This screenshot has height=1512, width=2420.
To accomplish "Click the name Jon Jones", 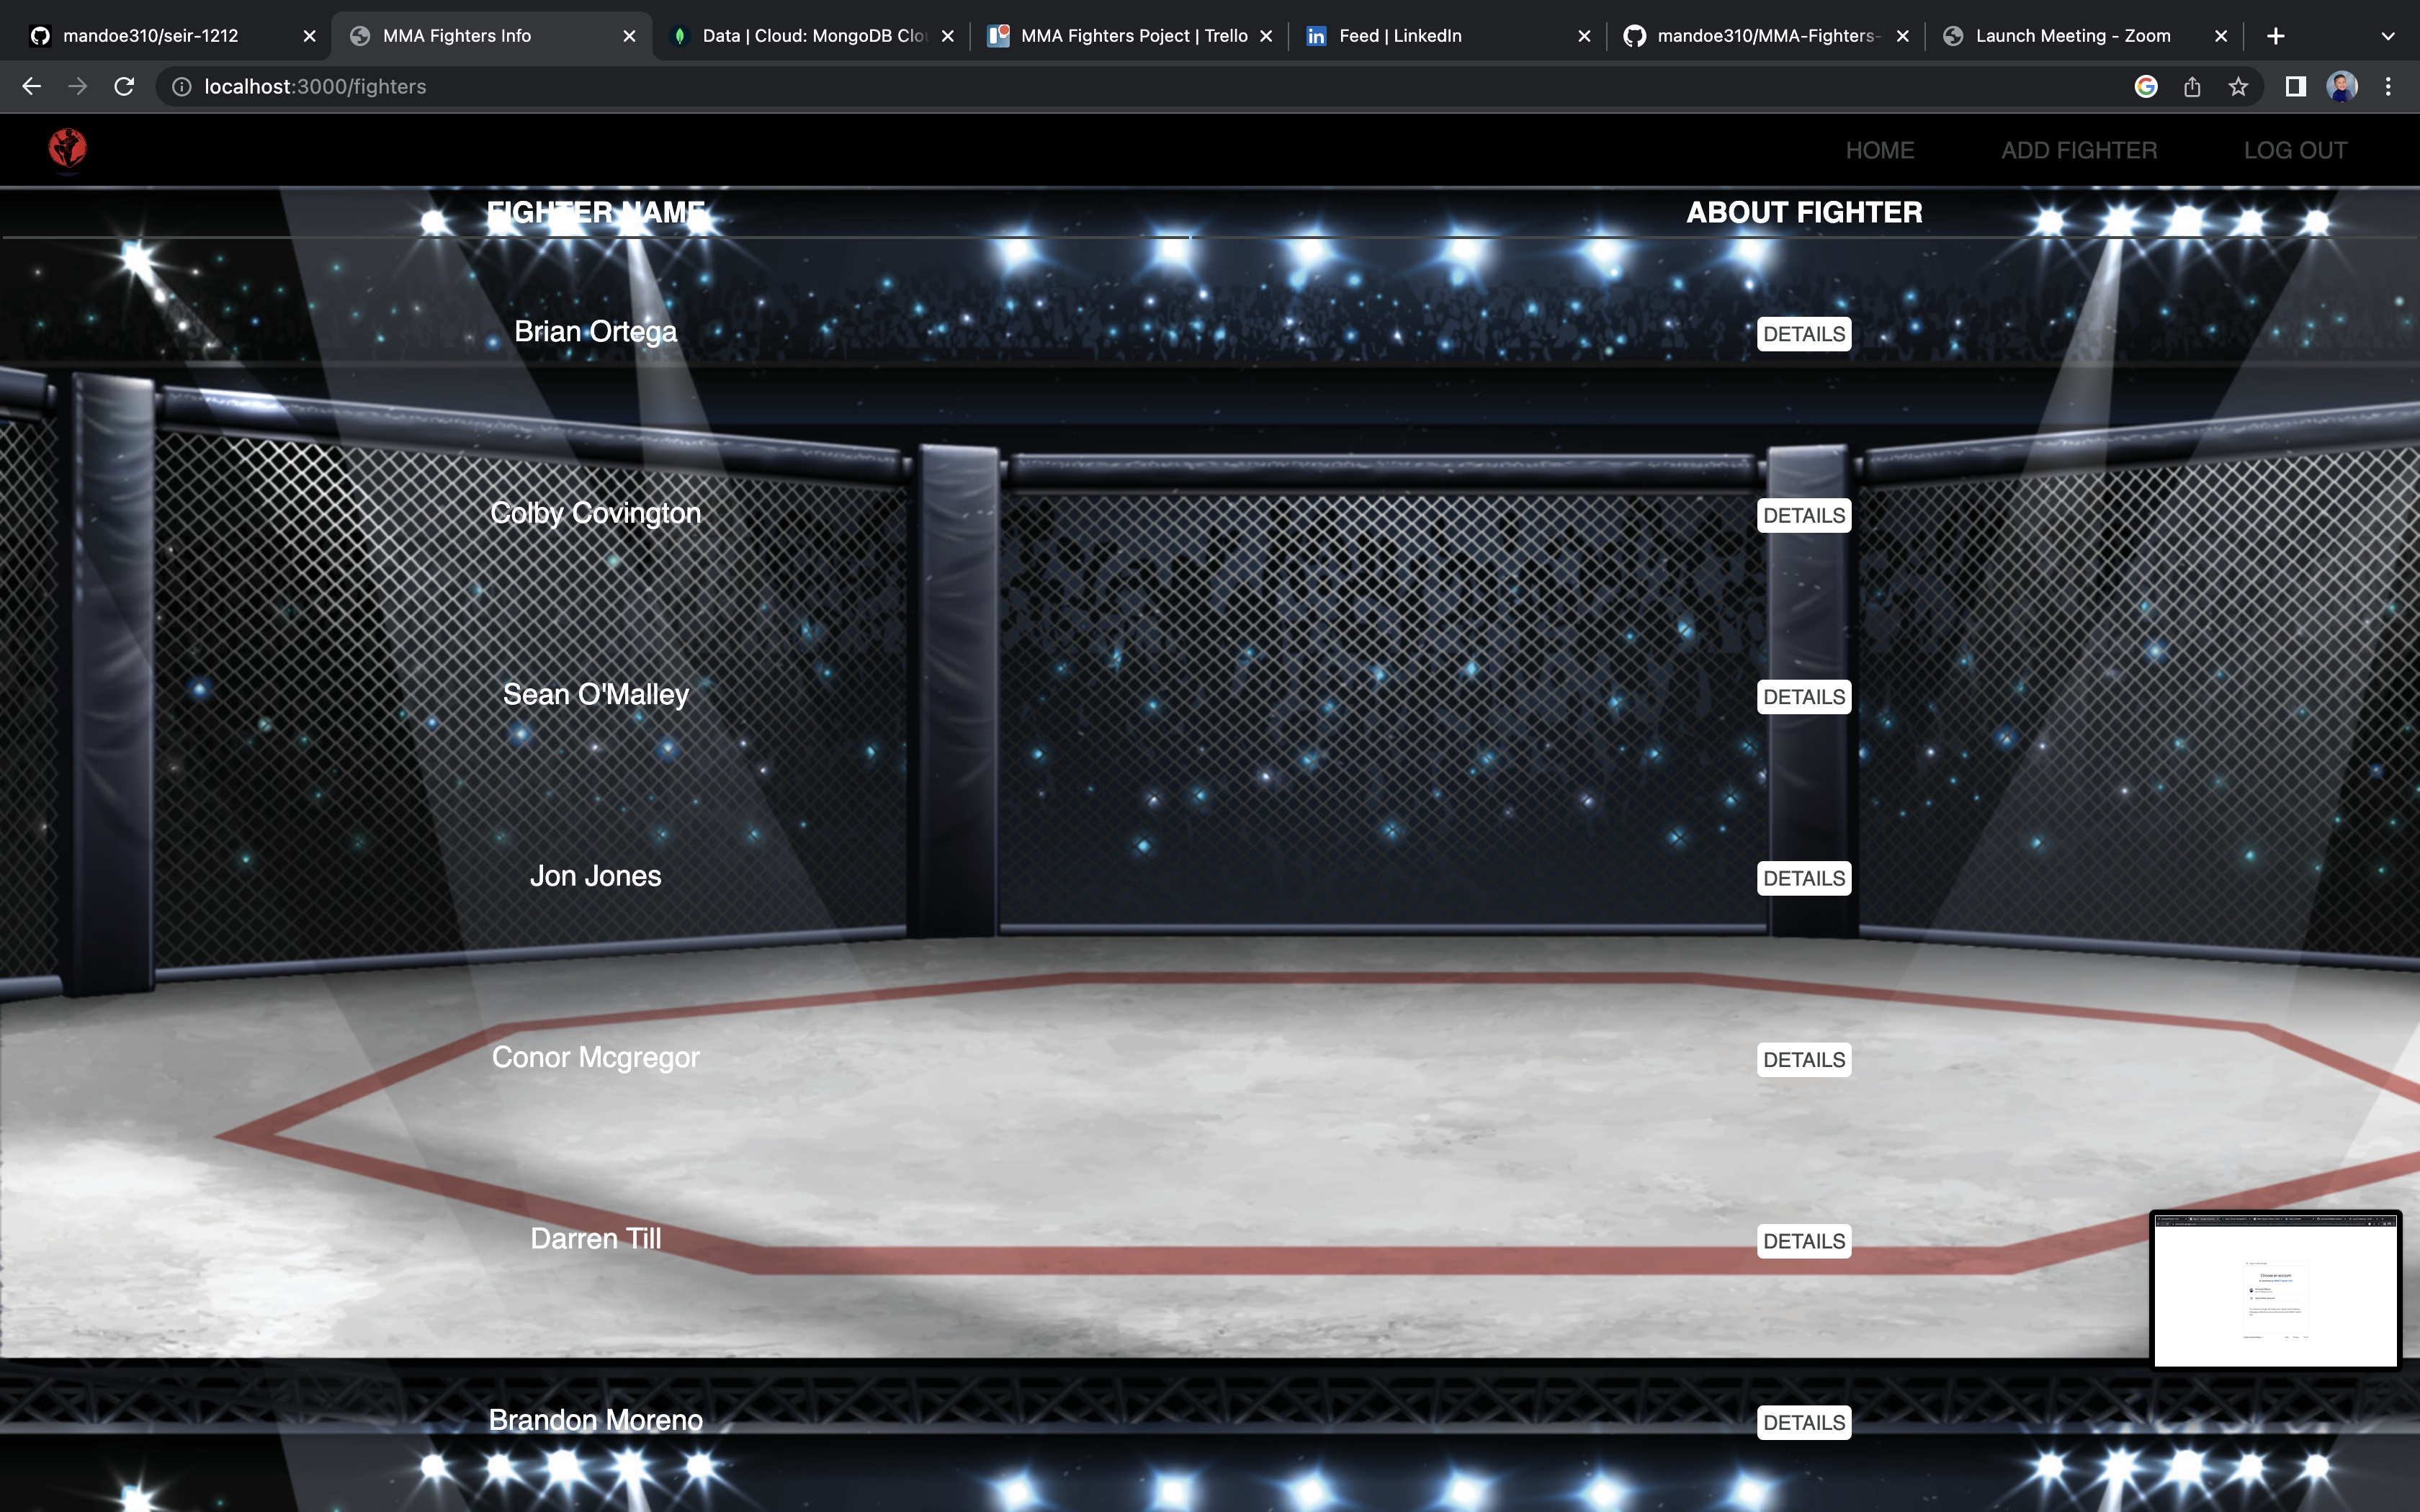I will (x=595, y=876).
